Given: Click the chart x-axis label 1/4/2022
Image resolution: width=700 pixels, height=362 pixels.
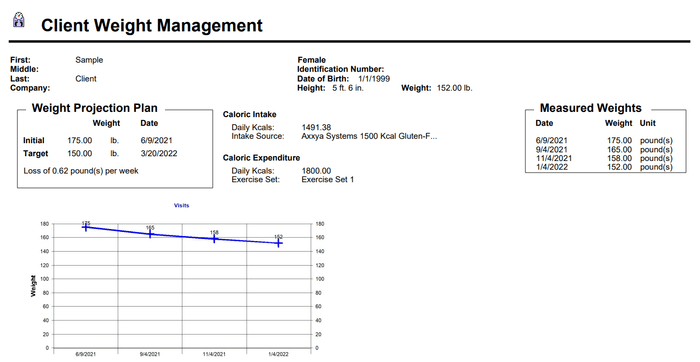Looking at the screenshot, I should (x=279, y=354).
